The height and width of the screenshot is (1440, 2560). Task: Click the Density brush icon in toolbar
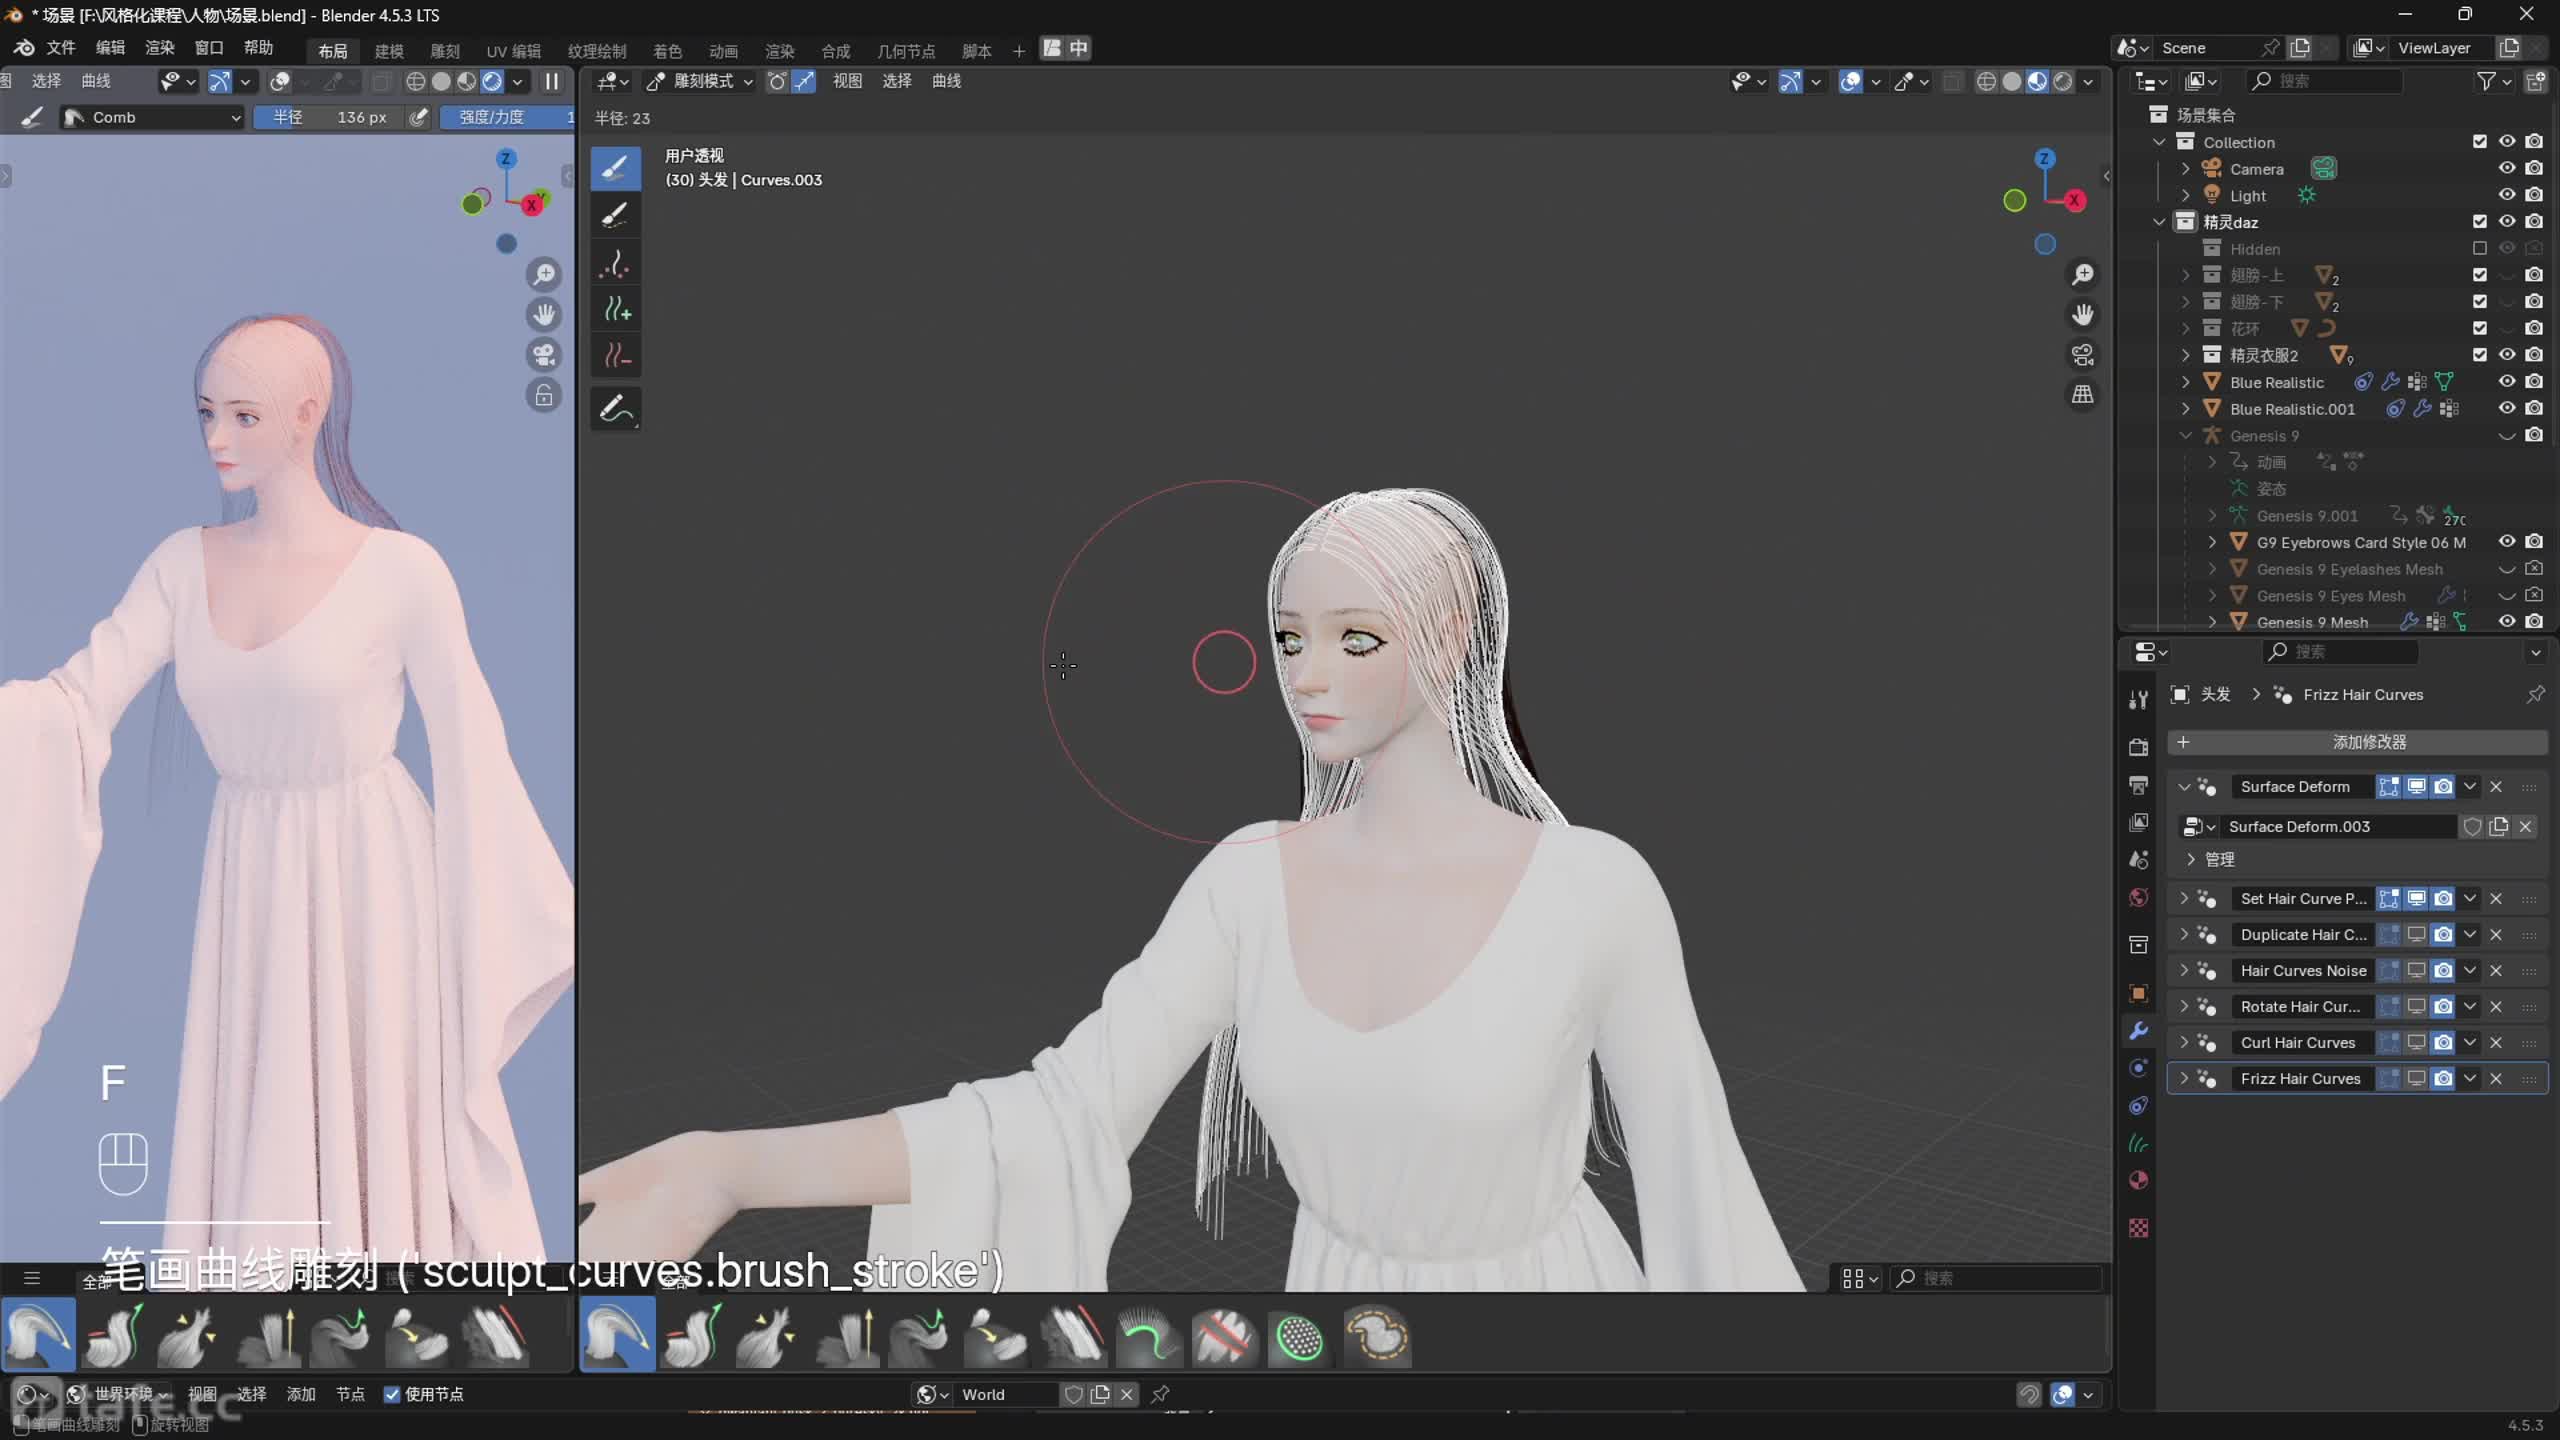(616, 265)
